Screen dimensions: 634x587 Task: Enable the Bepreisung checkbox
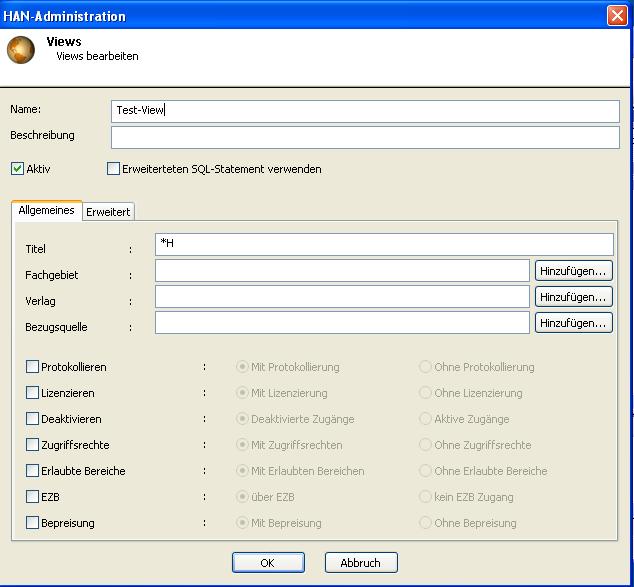coord(32,523)
